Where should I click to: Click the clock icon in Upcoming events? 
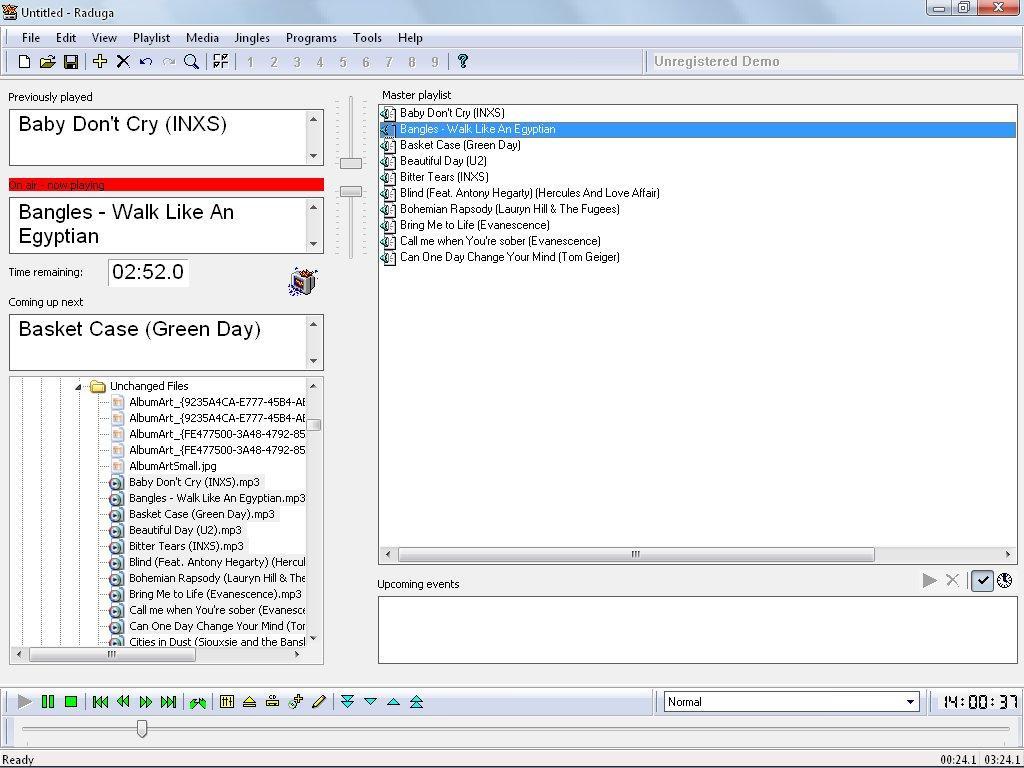tap(1005, 580)
